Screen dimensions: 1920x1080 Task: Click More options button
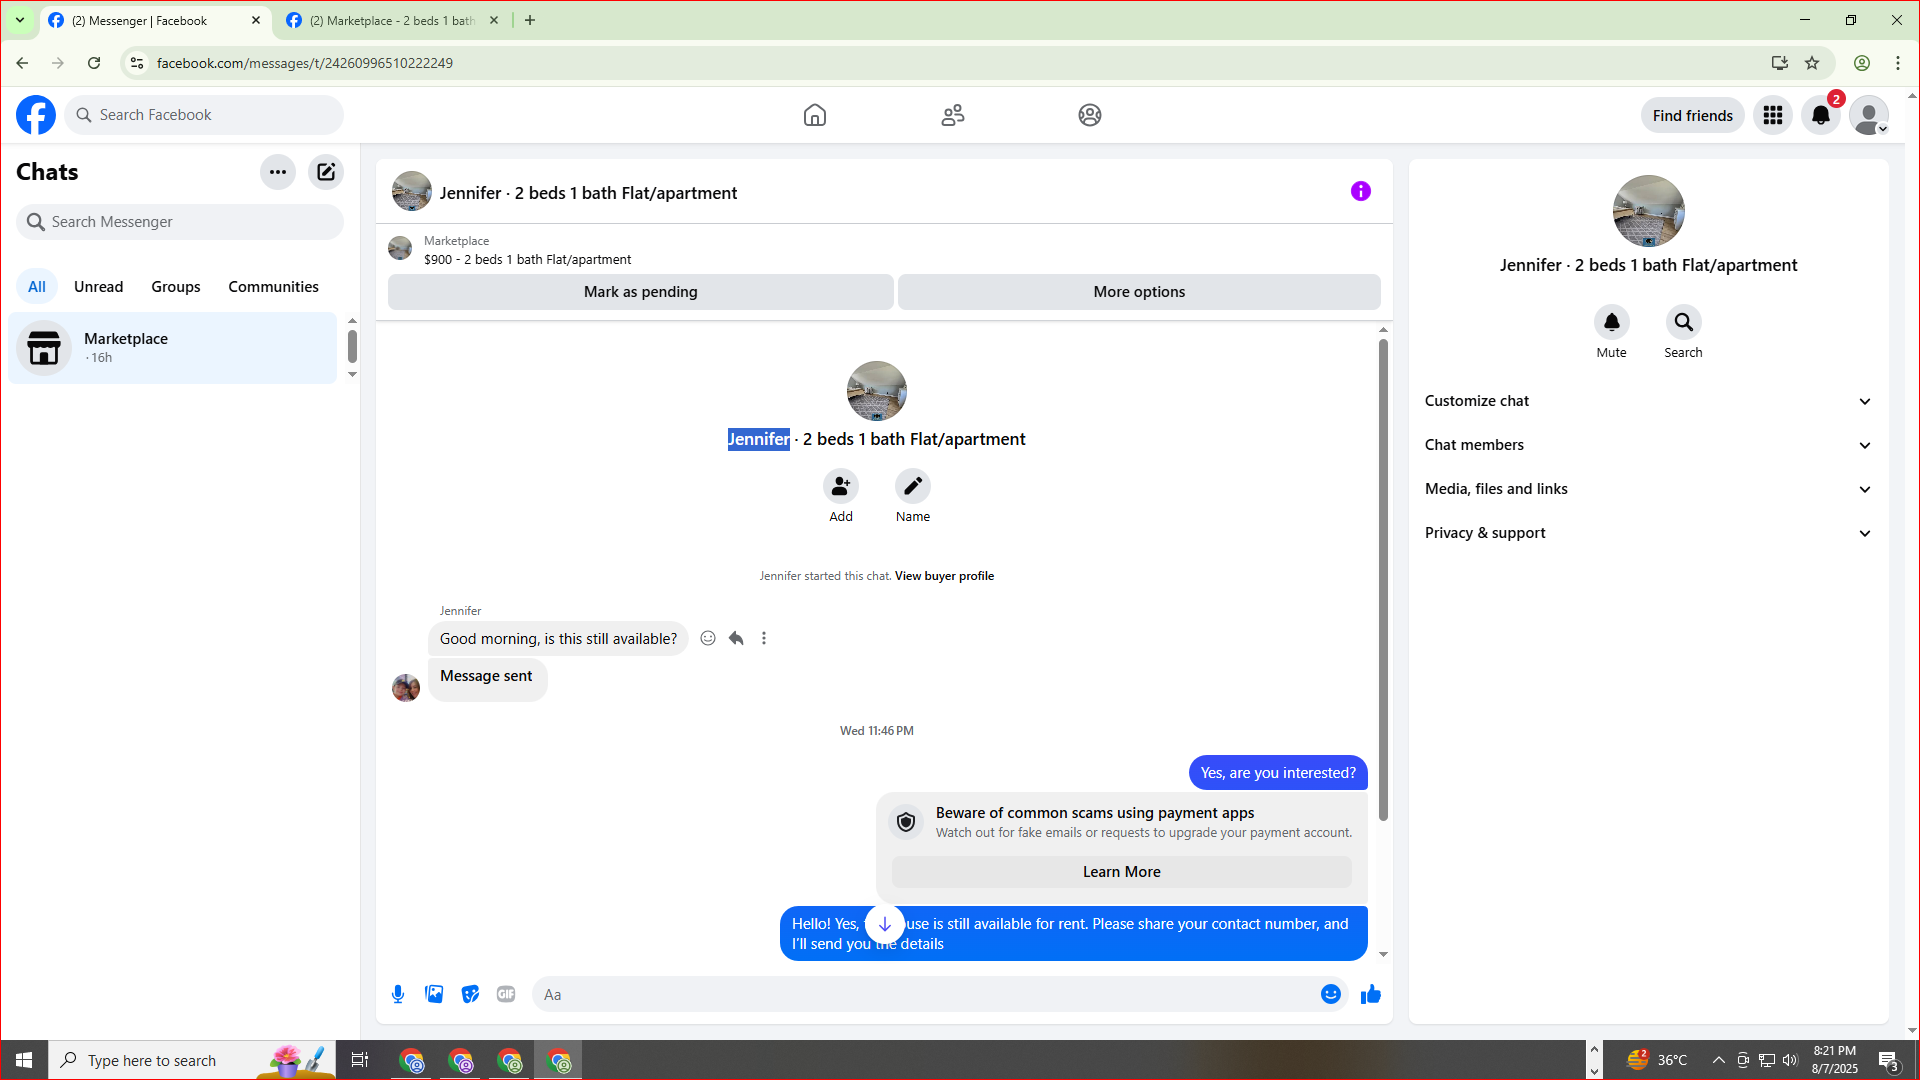coord(1139,292)
